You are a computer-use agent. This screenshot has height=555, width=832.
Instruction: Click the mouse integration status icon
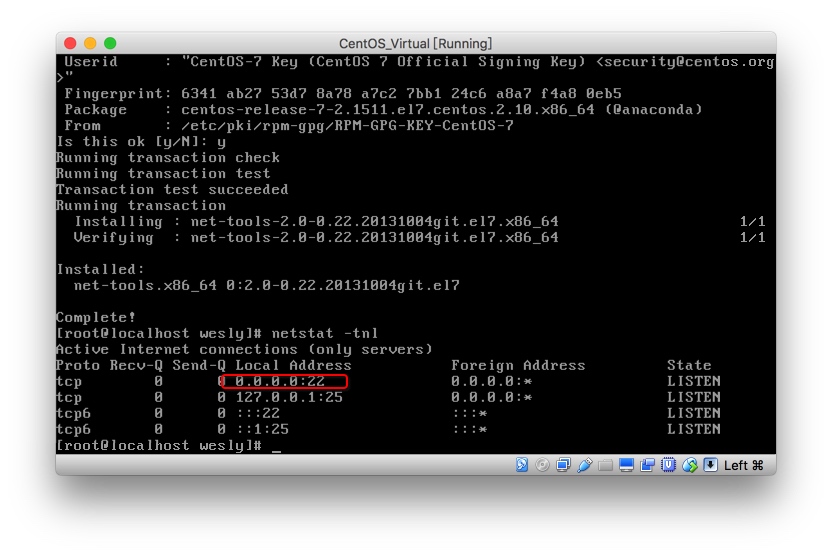point(690,465)
